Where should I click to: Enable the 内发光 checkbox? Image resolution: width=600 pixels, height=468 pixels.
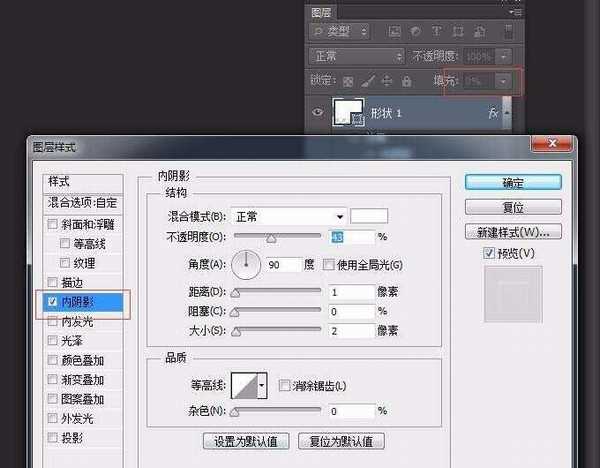click(x=52, y=321)
